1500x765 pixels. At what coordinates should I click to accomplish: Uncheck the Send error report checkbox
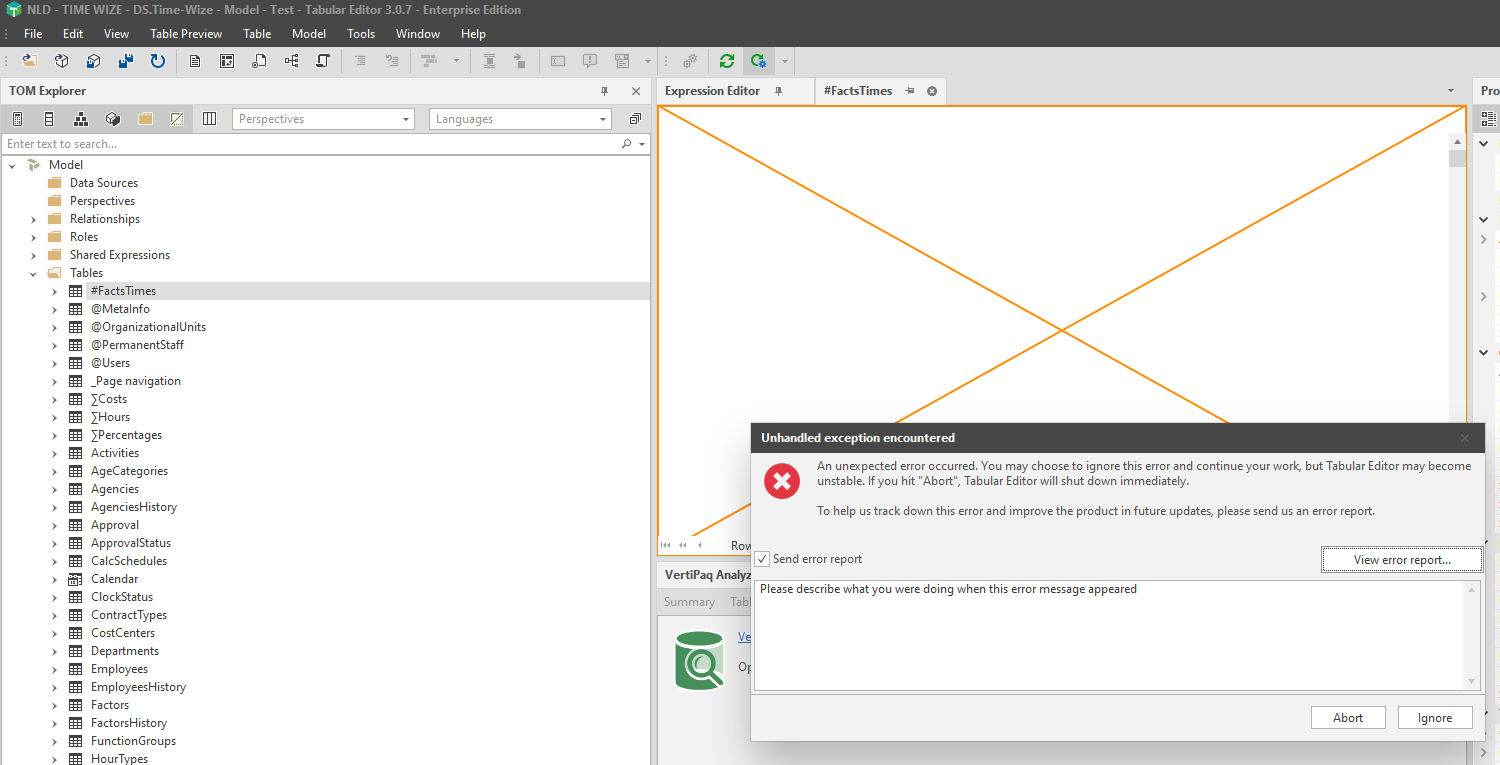(762, 559)
